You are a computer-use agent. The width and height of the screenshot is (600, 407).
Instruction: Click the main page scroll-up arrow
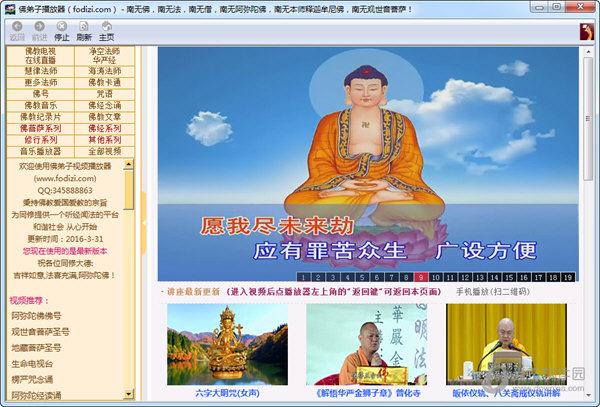pyautogui.click(x=588, y=52)
